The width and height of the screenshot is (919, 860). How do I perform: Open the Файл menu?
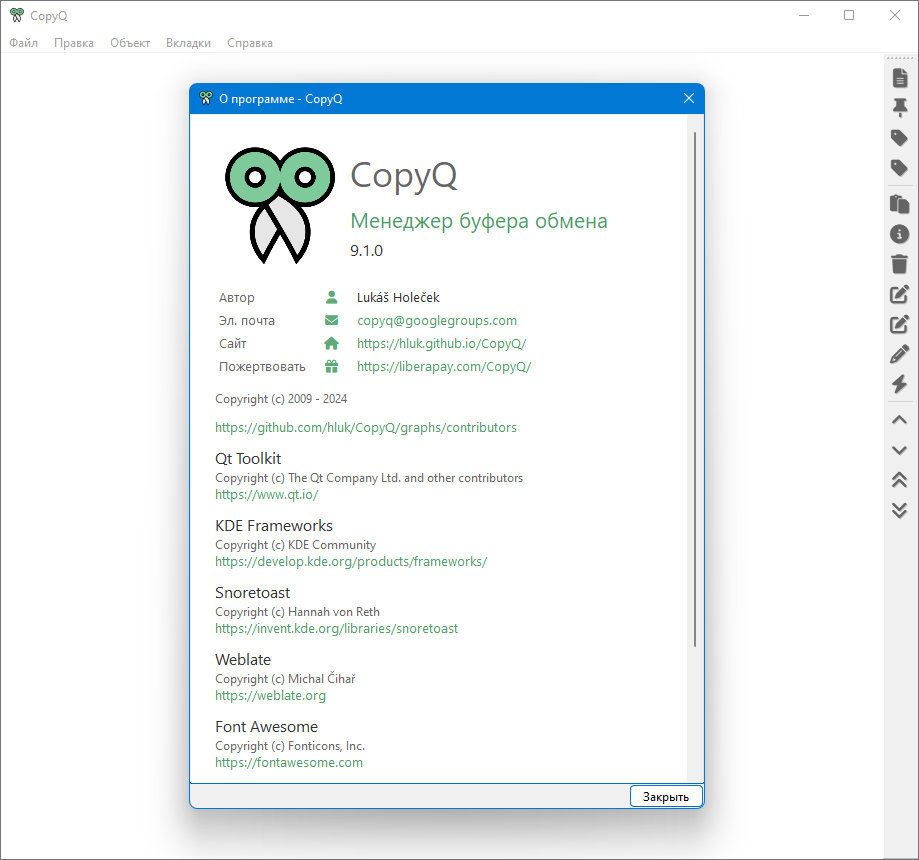click(23, 43)
